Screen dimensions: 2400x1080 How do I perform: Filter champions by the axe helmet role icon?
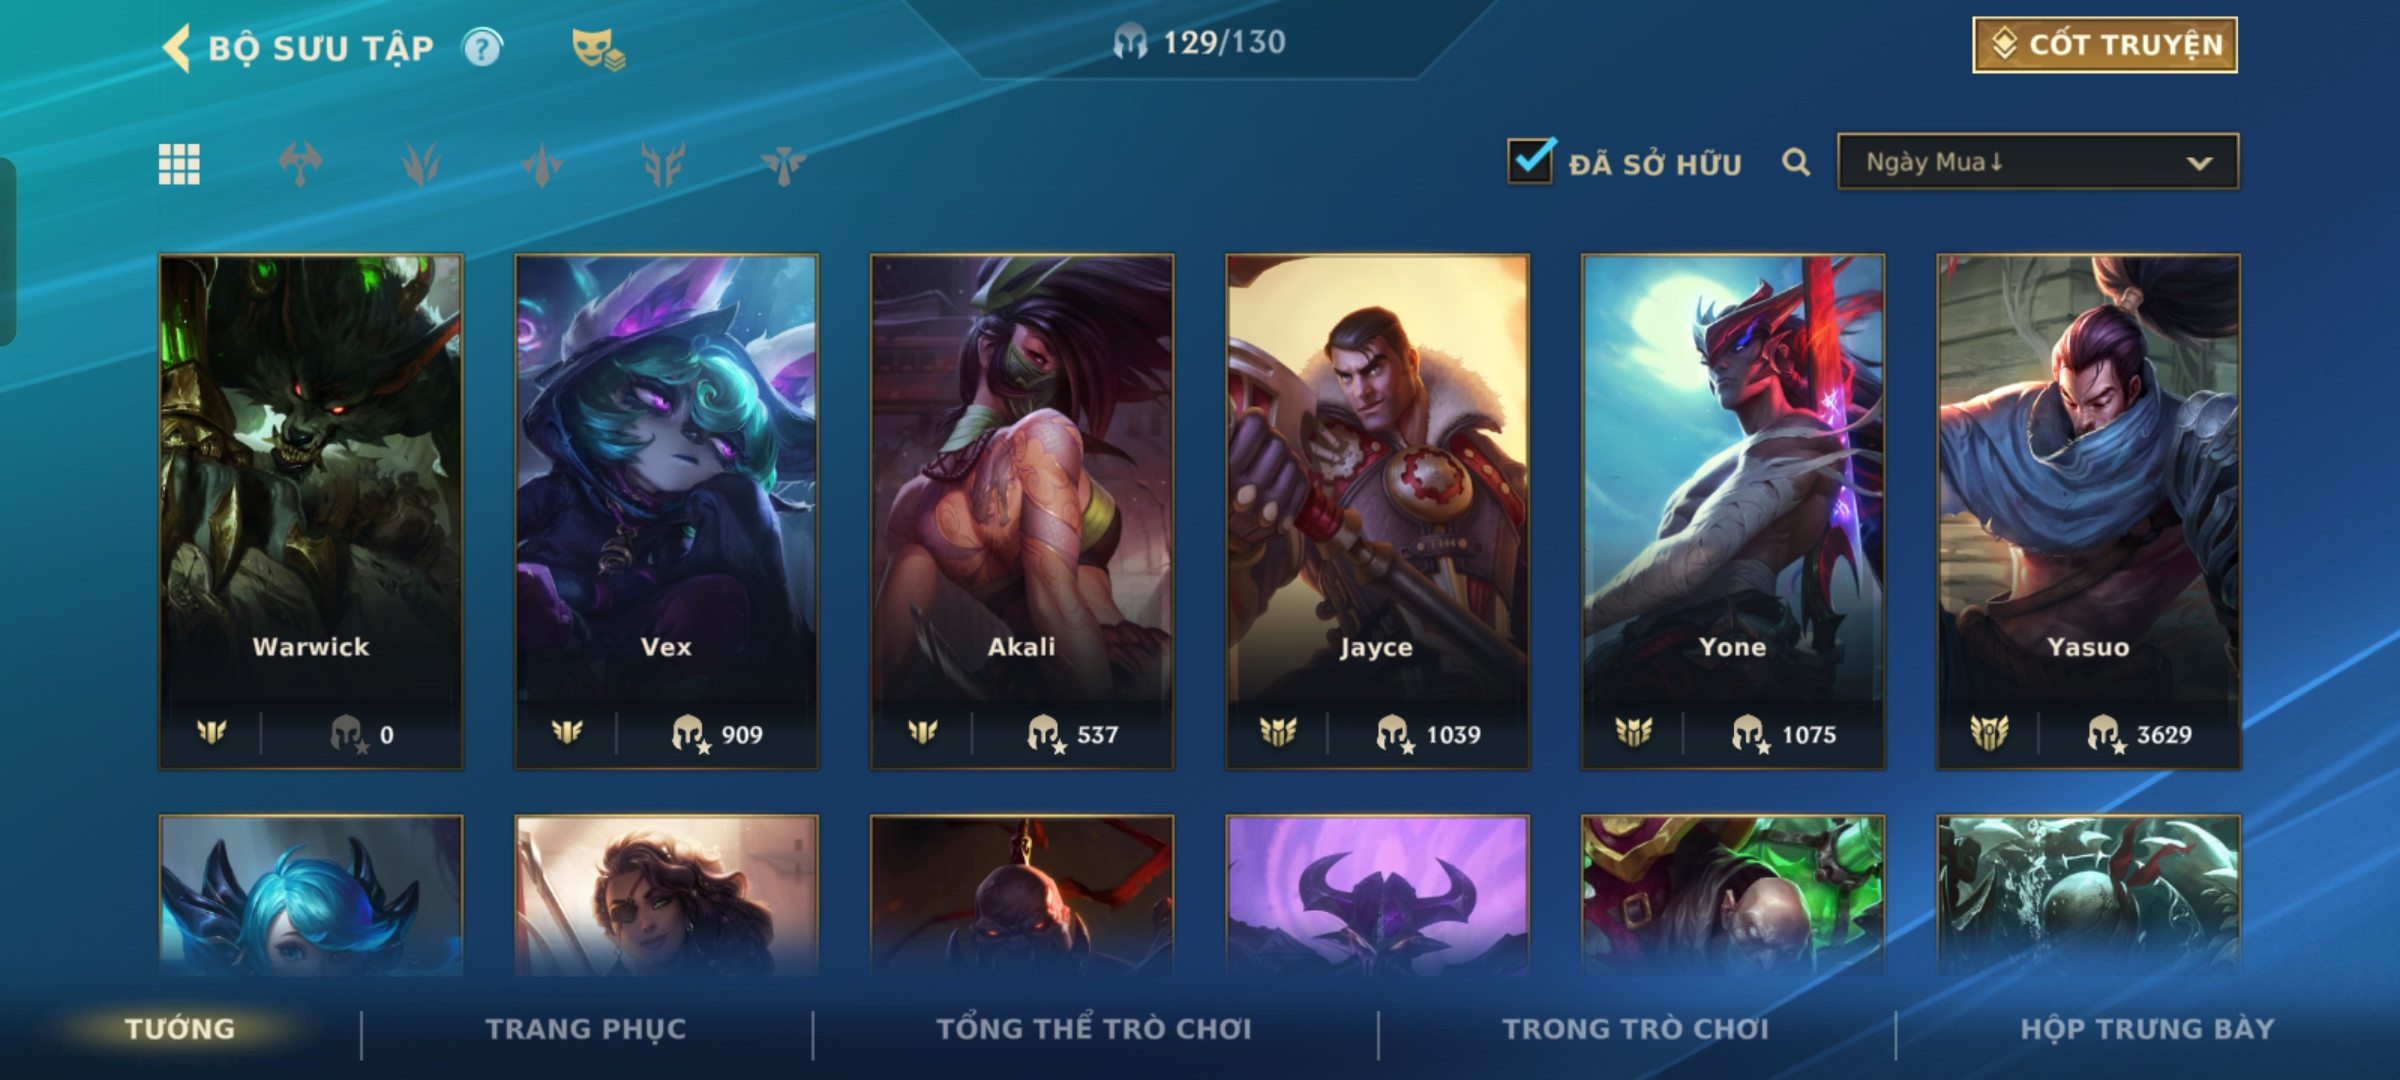pos(300,164)
